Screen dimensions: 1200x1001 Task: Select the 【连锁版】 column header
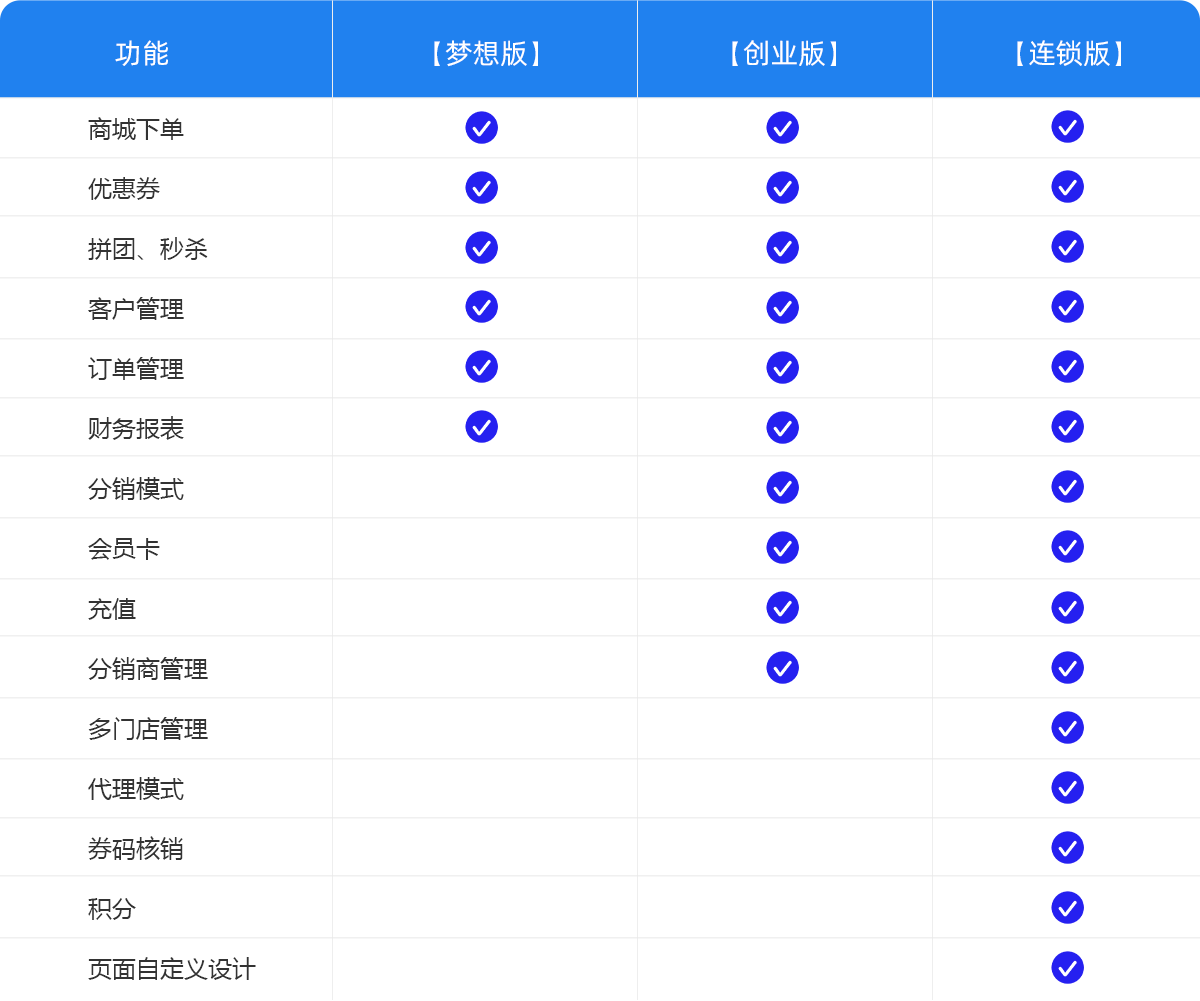click(1068, 53)
